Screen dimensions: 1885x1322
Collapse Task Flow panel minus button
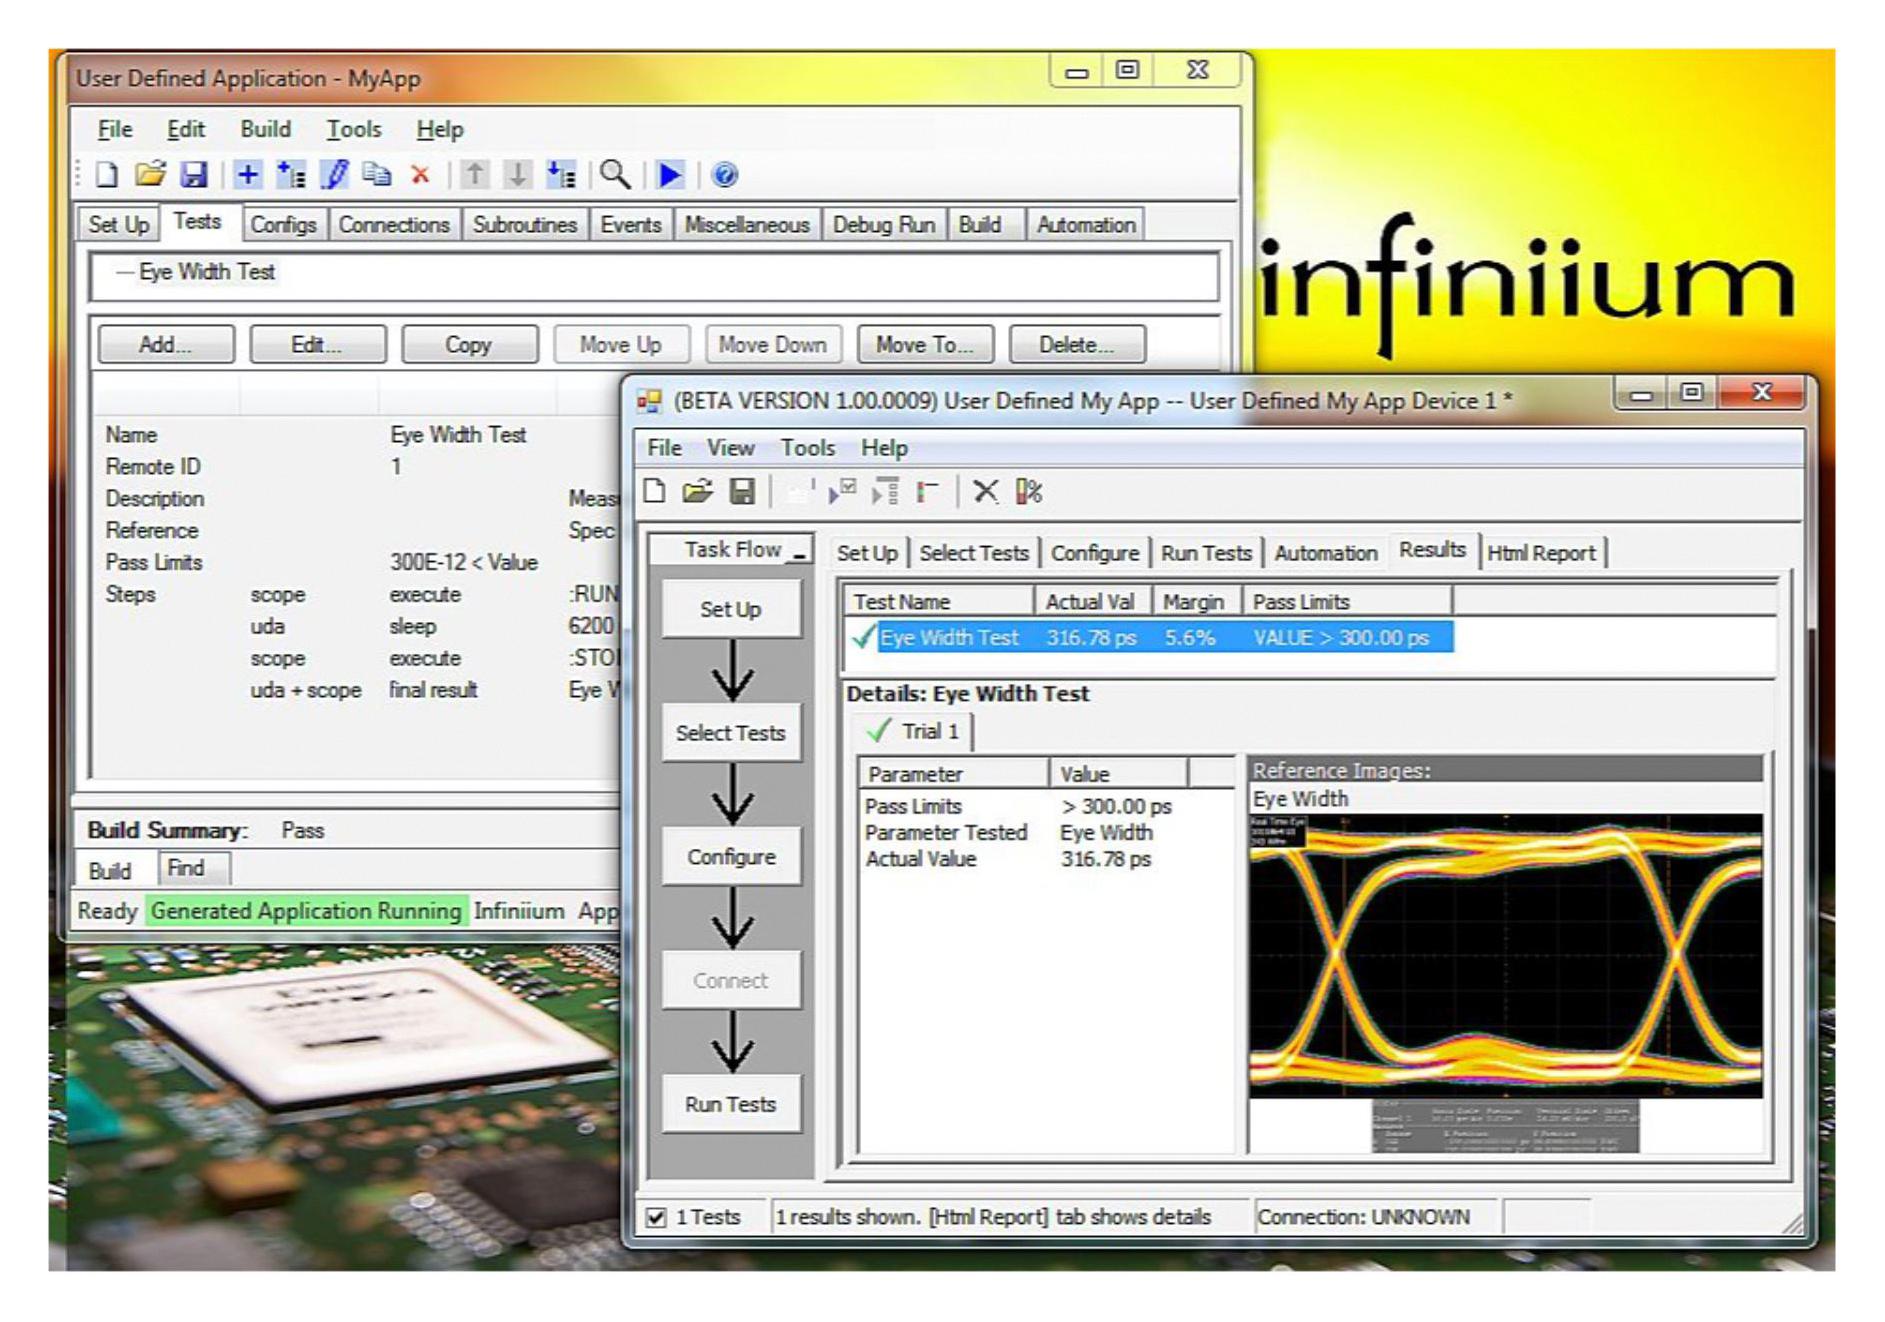point(799,551)
